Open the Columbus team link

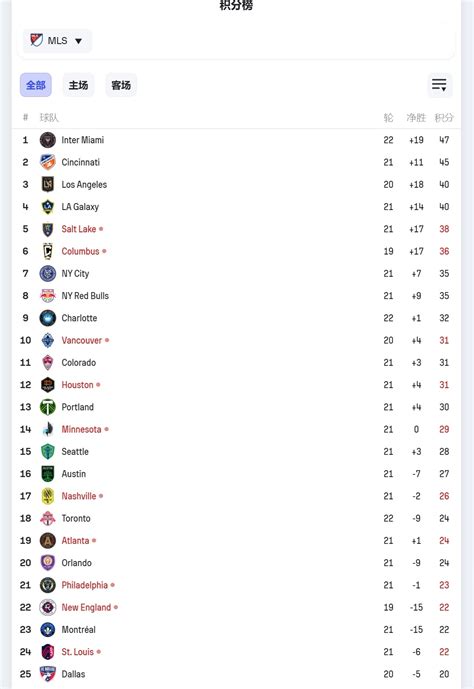80,251
